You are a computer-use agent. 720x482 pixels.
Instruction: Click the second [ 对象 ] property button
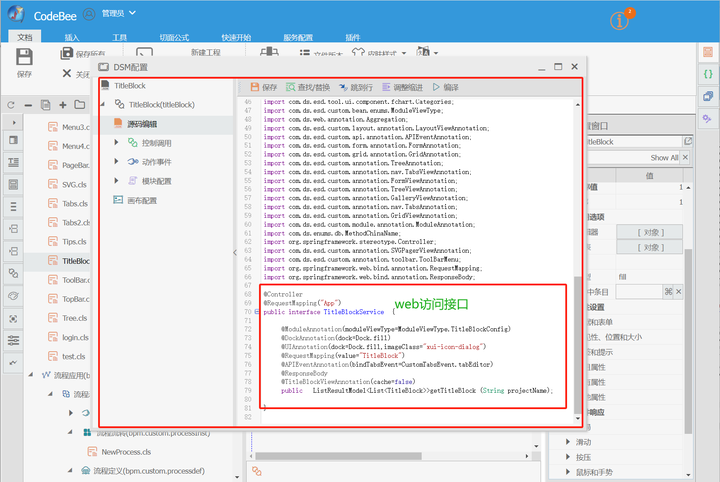650,247
